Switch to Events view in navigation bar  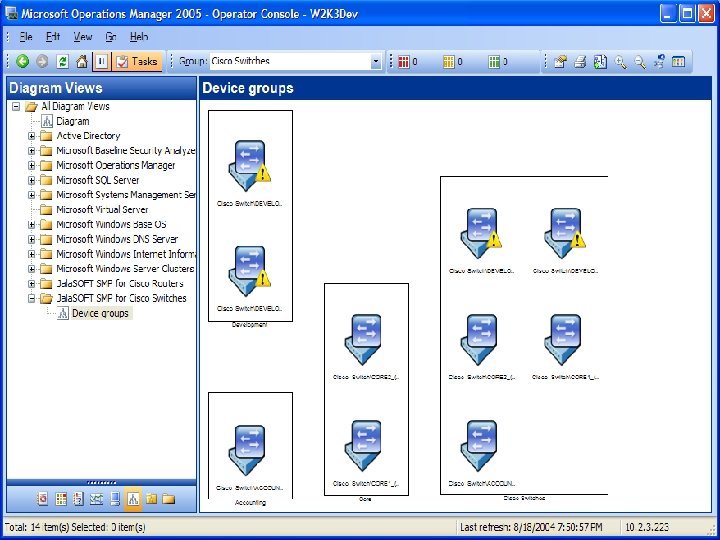coord(78,499)
